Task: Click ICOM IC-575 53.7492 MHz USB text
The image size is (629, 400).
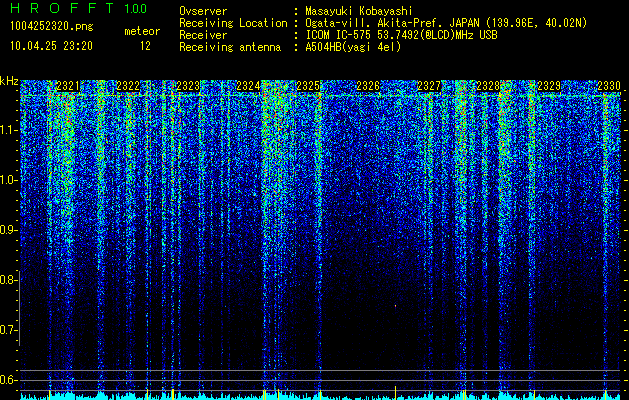Action: 401,35
